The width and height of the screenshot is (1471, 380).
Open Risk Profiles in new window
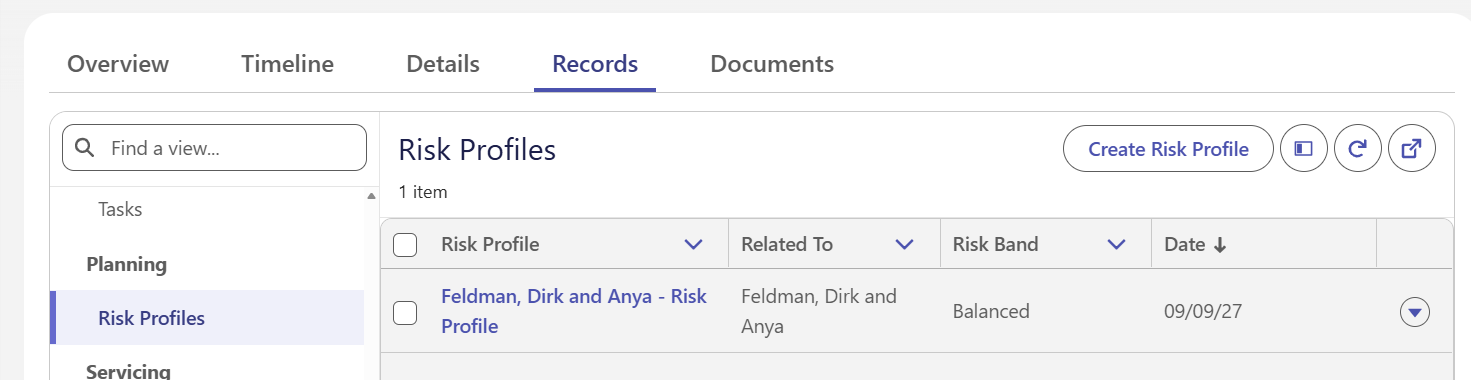point(1411,149)
